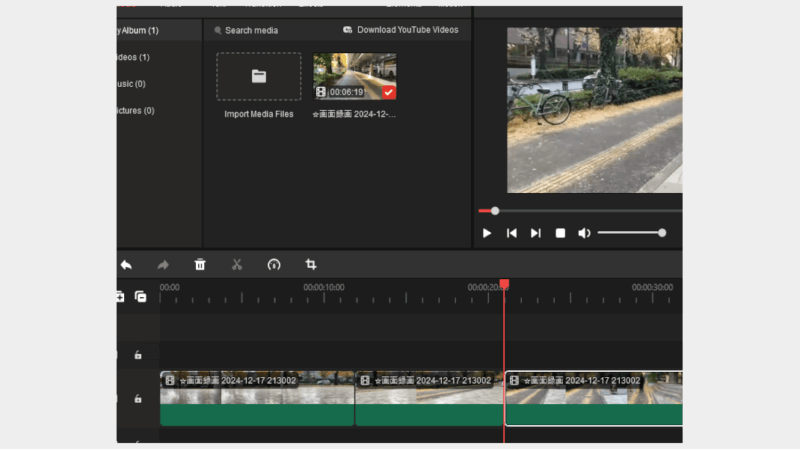Viewport: 800px width, 449px height.
Task: Undo the last edit
Action: point(127,265)
